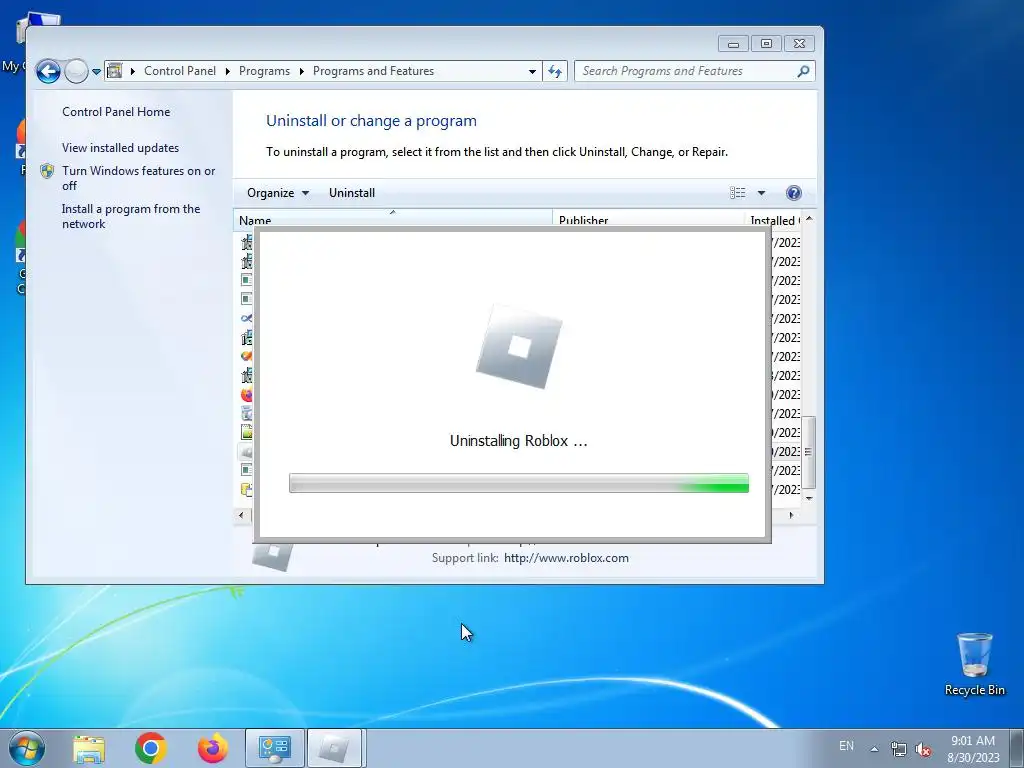Switch to Roblox uninstaller taskbar button

[334, 748]
